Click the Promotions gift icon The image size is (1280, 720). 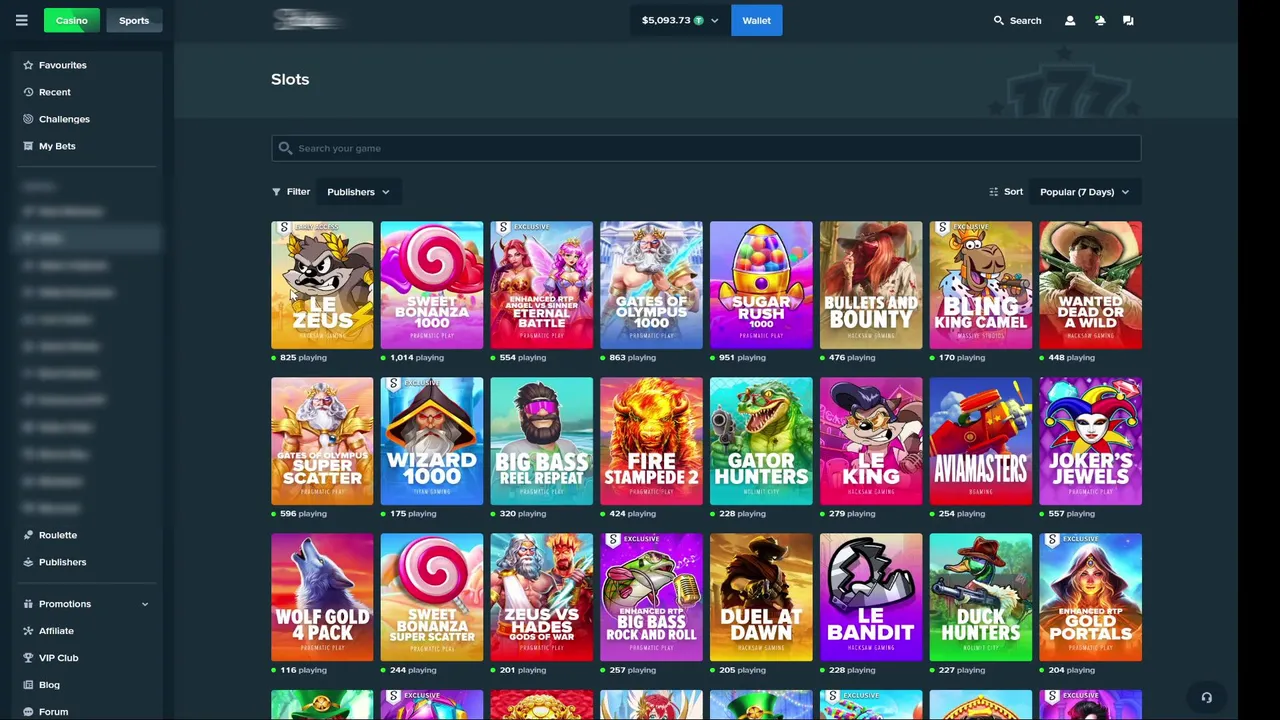29,604
